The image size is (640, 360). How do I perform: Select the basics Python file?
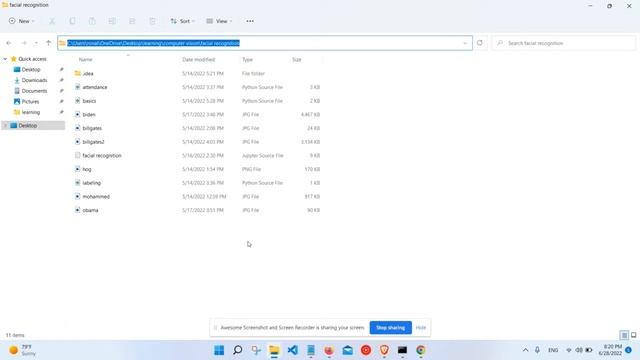[x=89, y=101]
